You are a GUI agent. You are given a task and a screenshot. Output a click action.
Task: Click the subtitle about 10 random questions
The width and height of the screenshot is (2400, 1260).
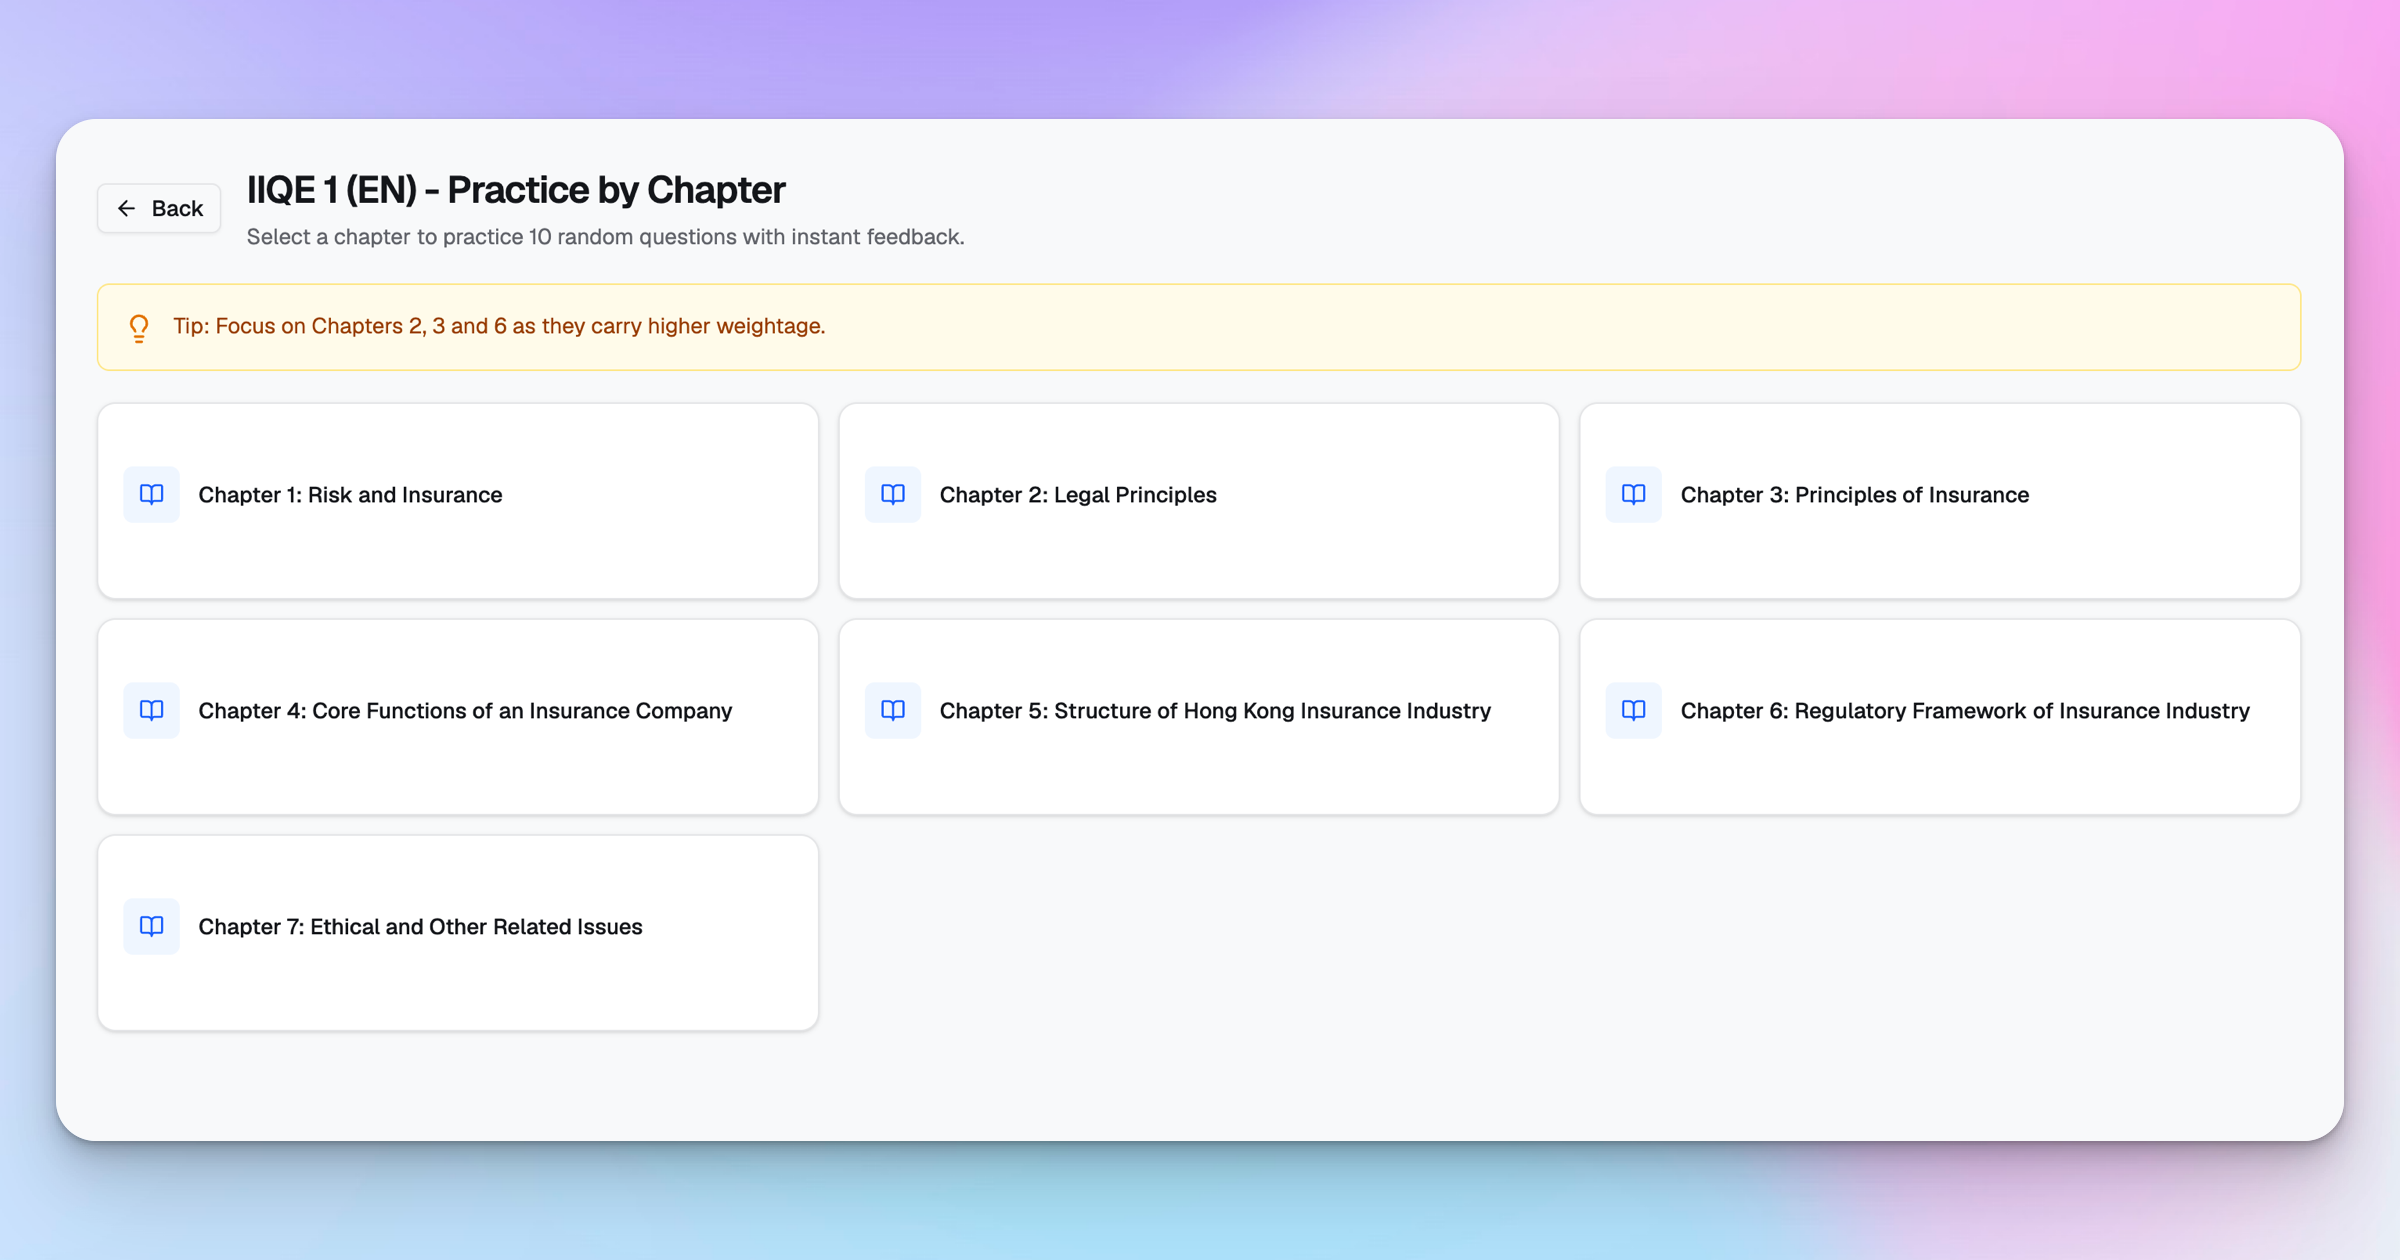coord(605,237)
